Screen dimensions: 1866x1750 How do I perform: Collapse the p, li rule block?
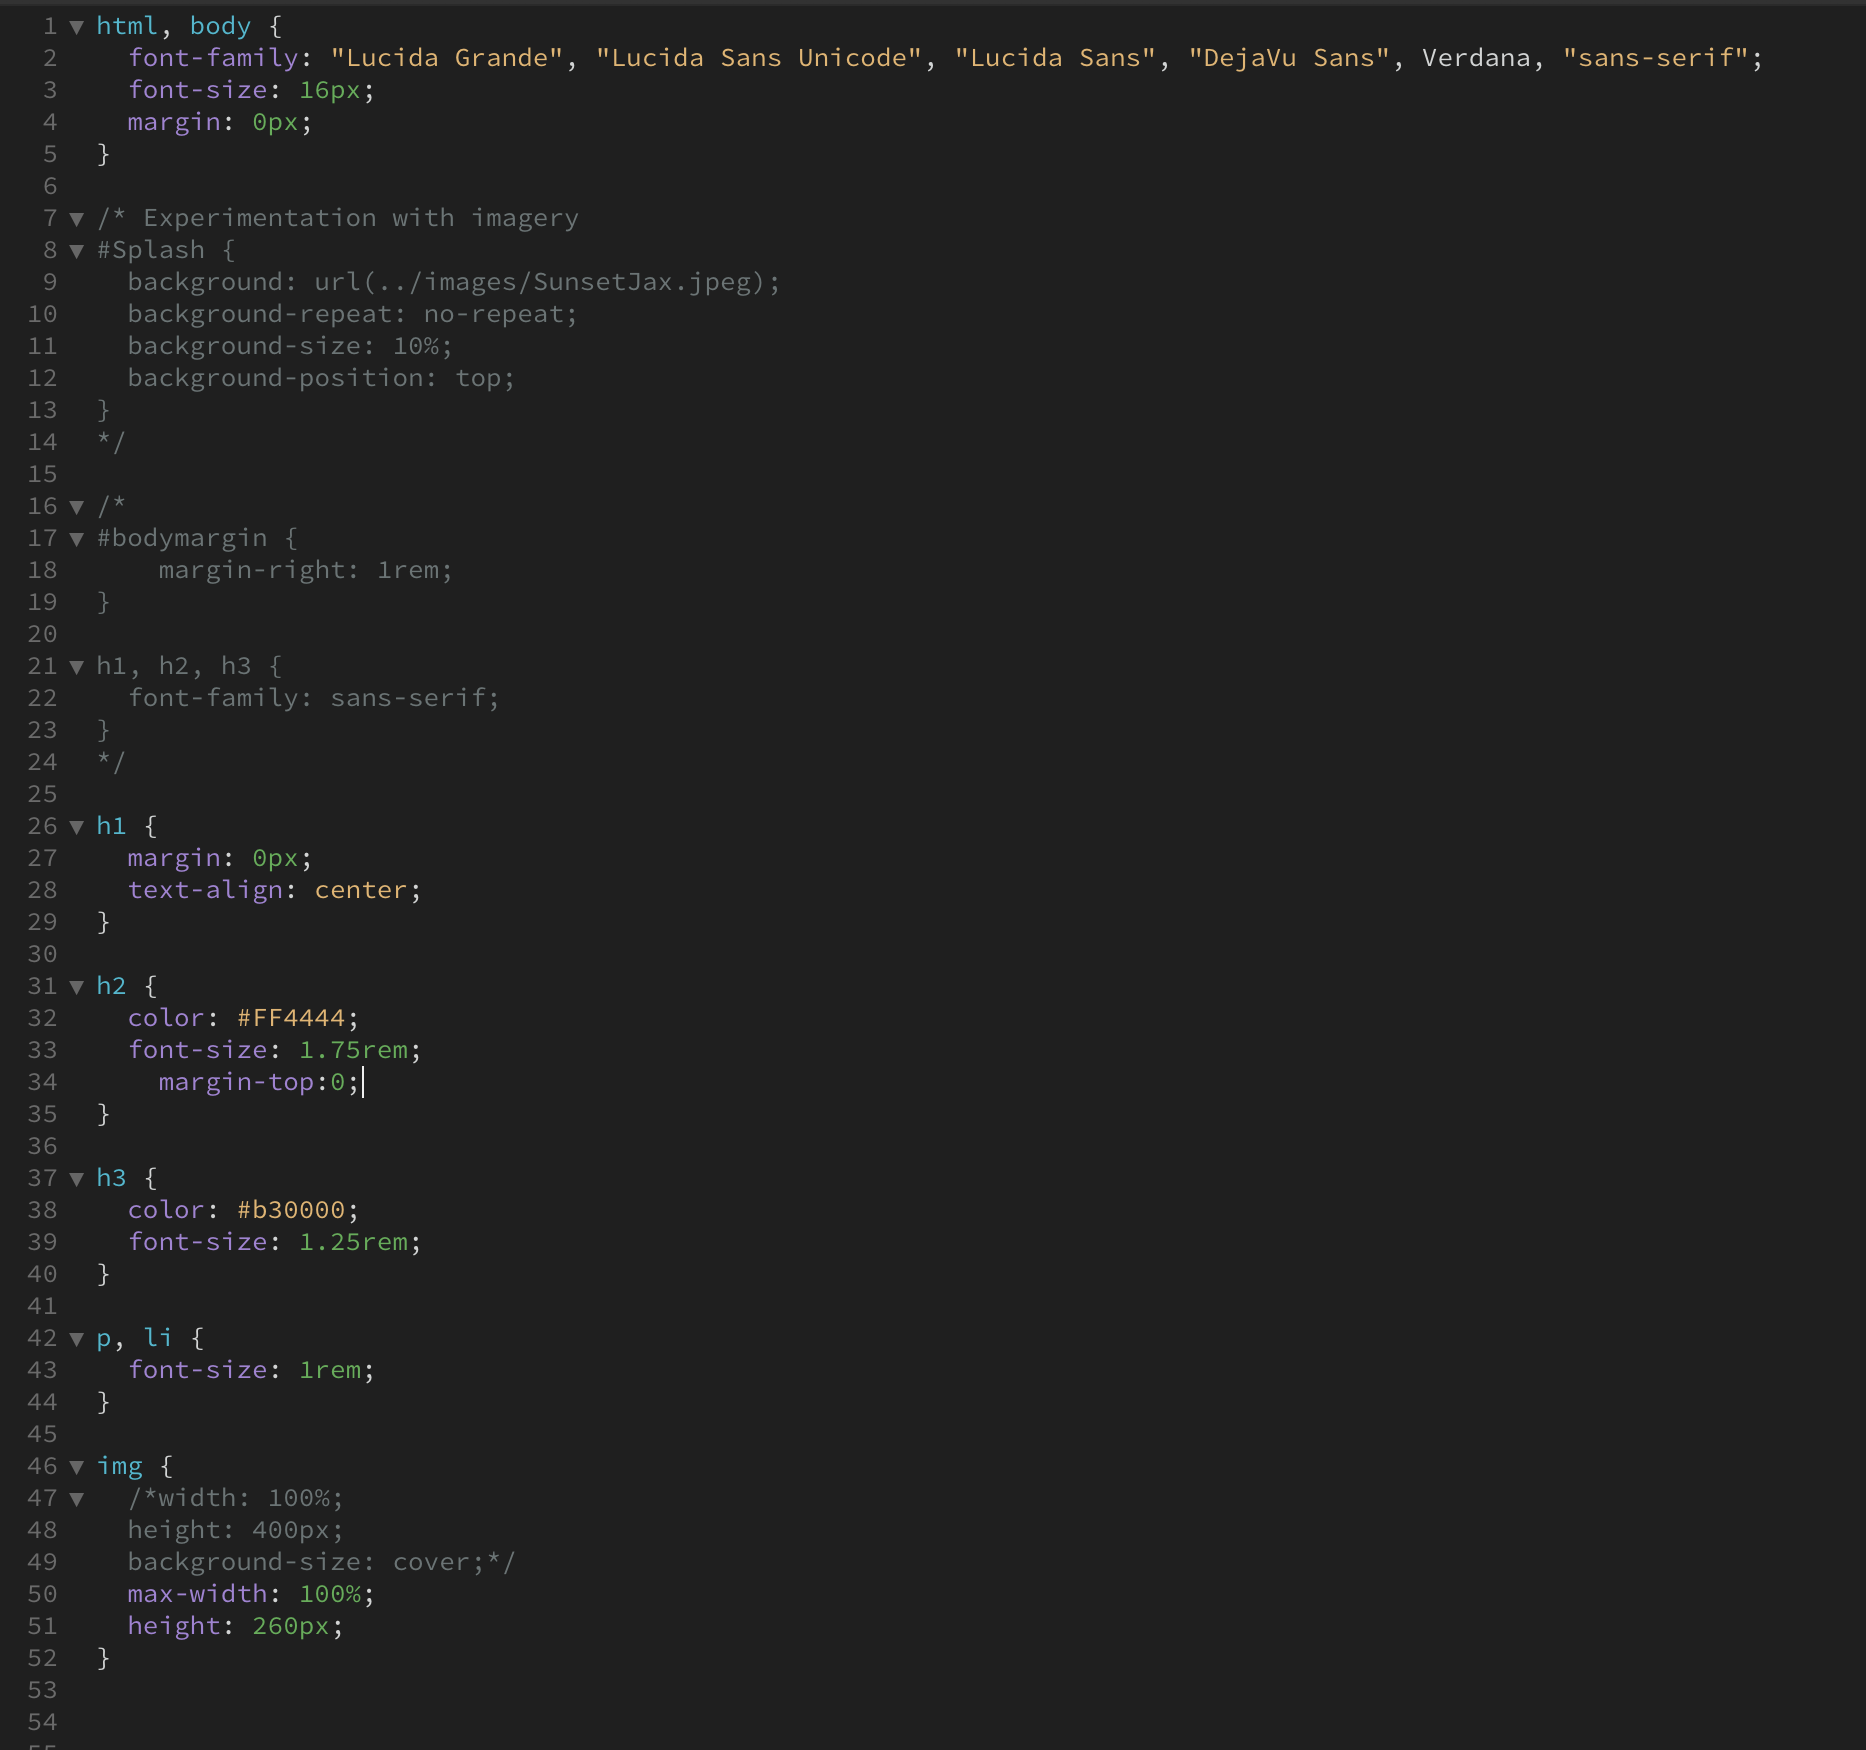77,1339
